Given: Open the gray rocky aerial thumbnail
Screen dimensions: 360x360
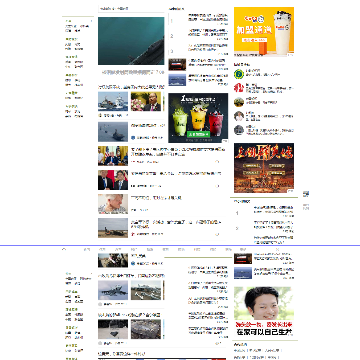Looking at the screenshot, I should coord(146,329).
